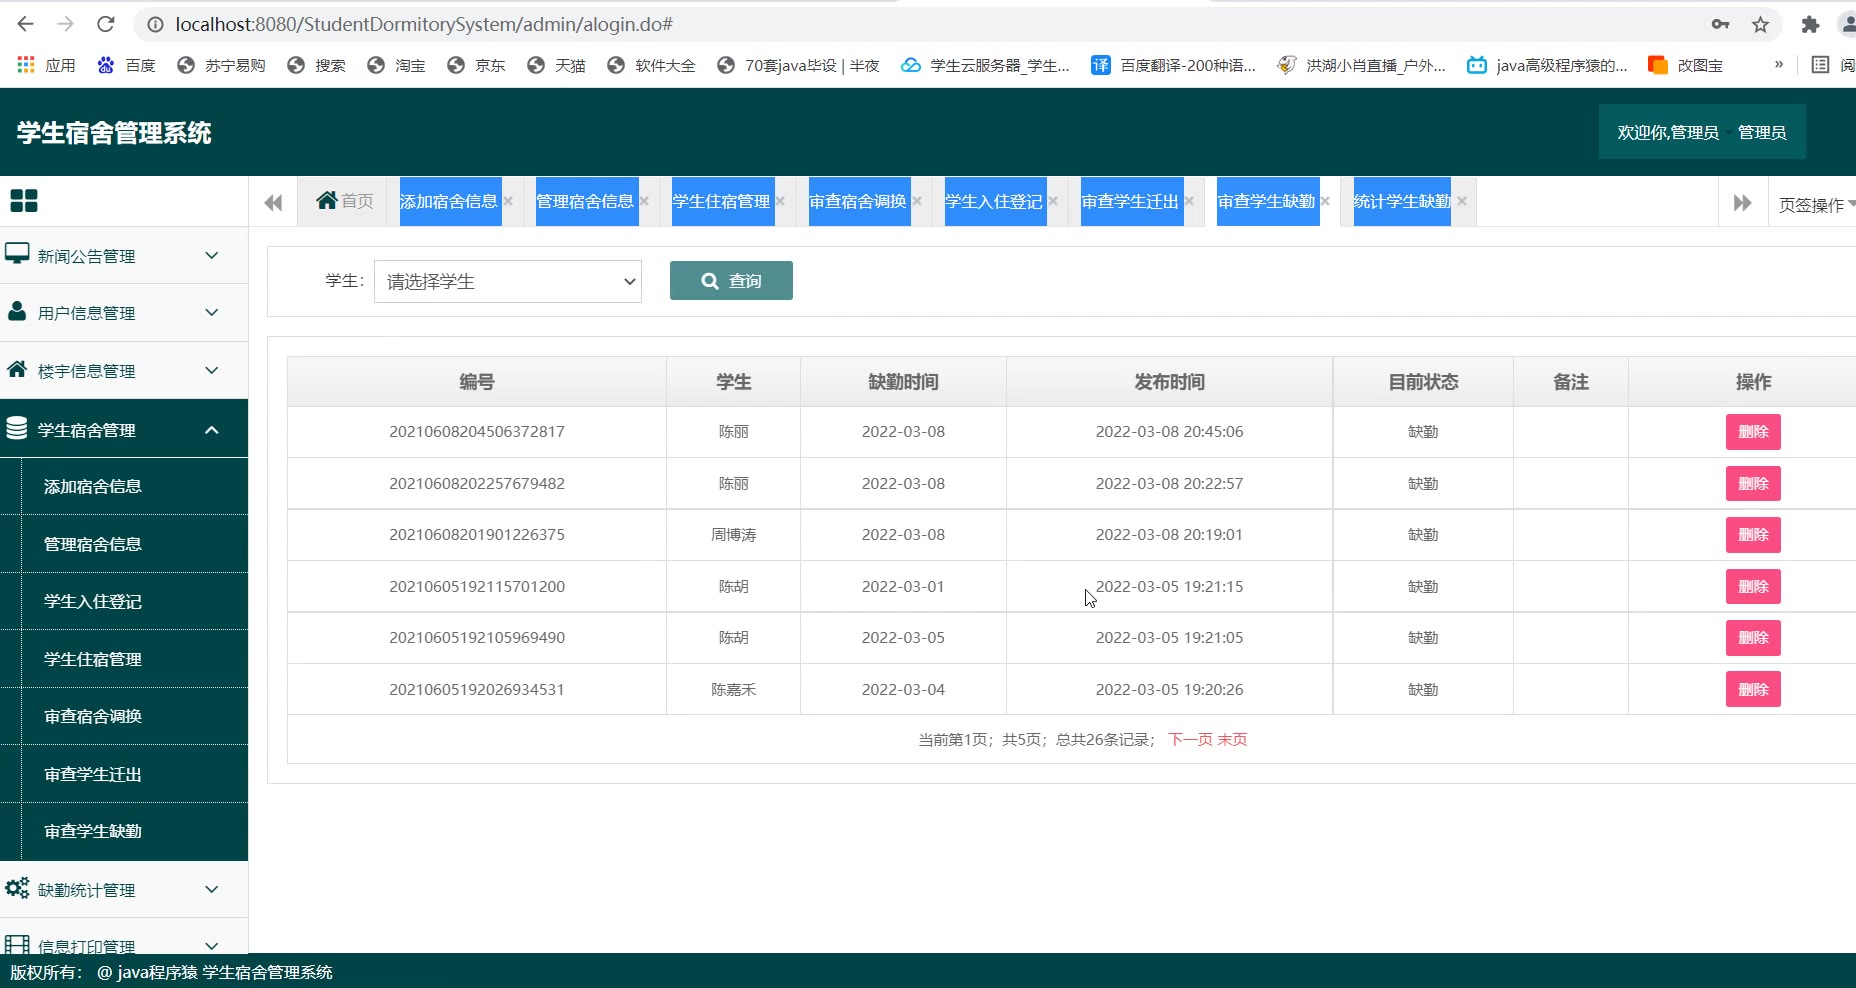Click the home icon tab 首页

345,201
